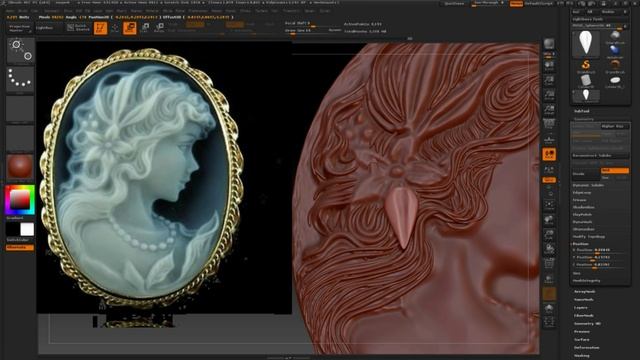This screenshot has height=360, width=640.
Task: Toggle the Floor grid icon
Action: (549, 140)
